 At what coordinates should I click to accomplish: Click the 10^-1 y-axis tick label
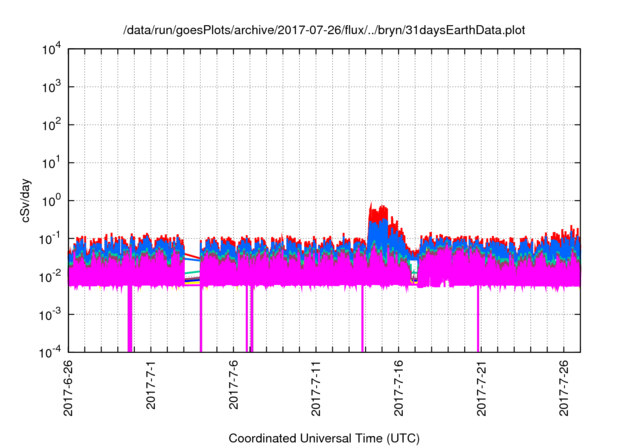pos(50,238)
